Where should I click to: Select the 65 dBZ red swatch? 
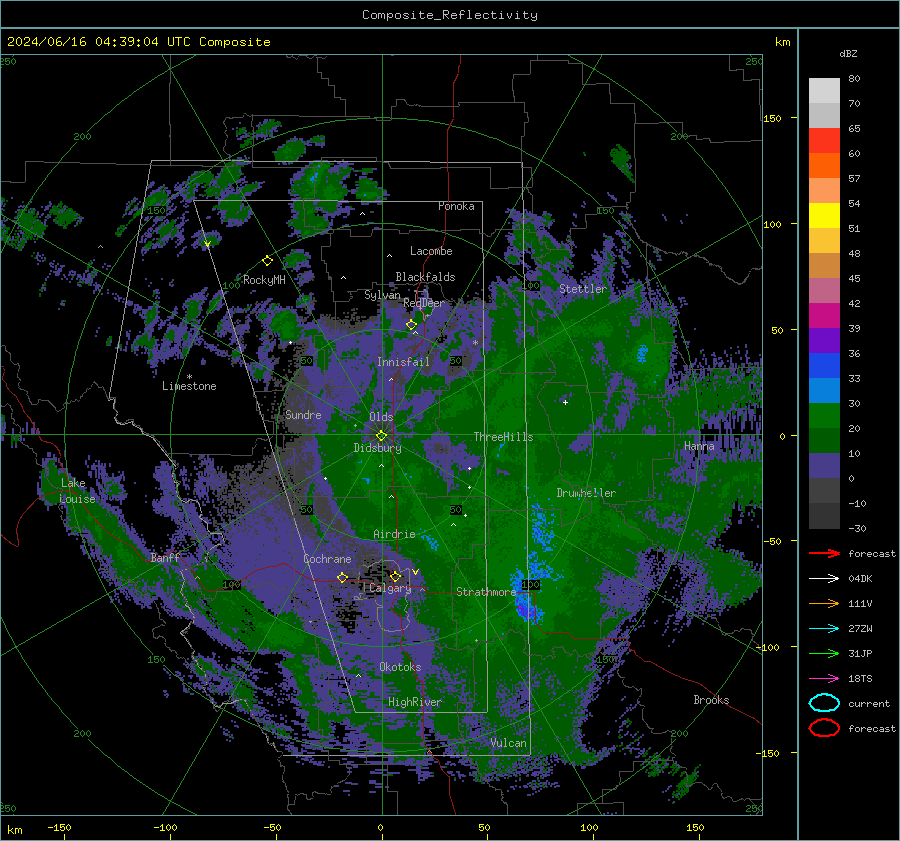click(824, 140)
